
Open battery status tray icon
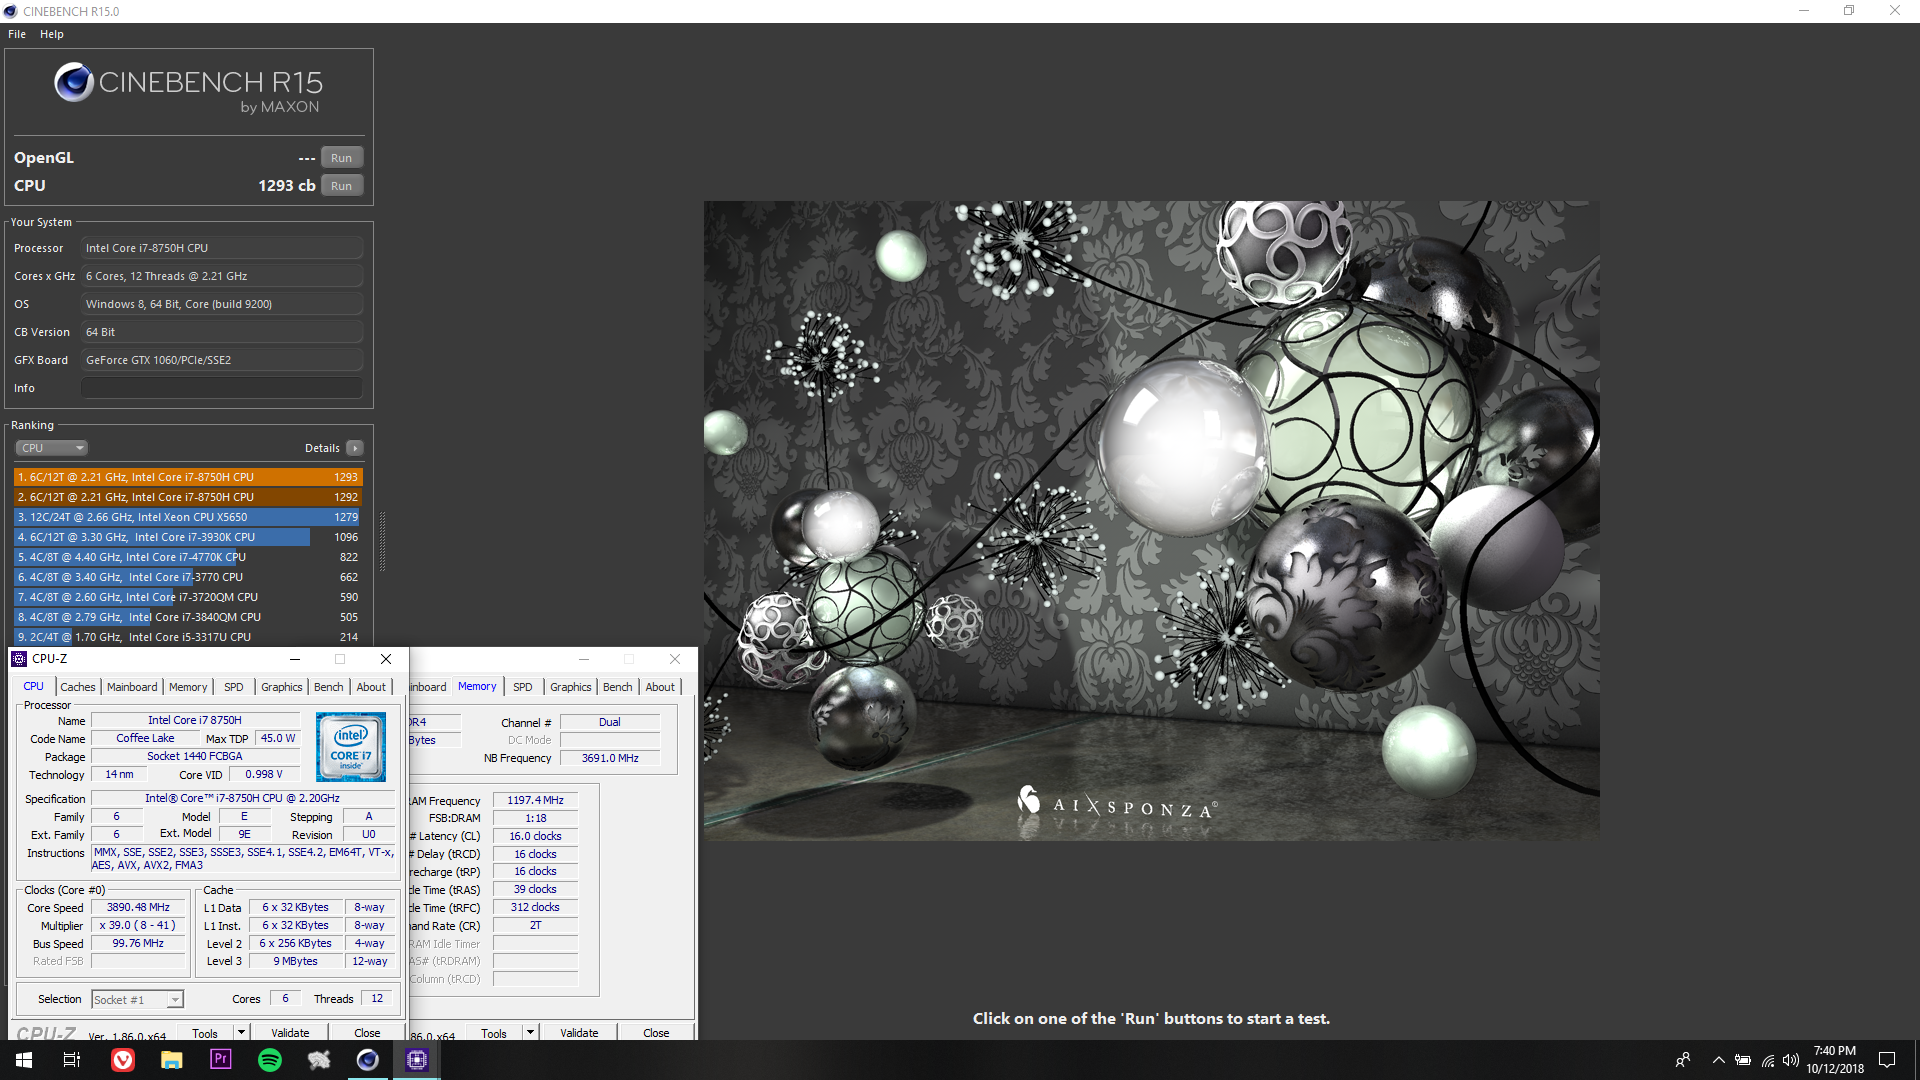point(1743,1060)
